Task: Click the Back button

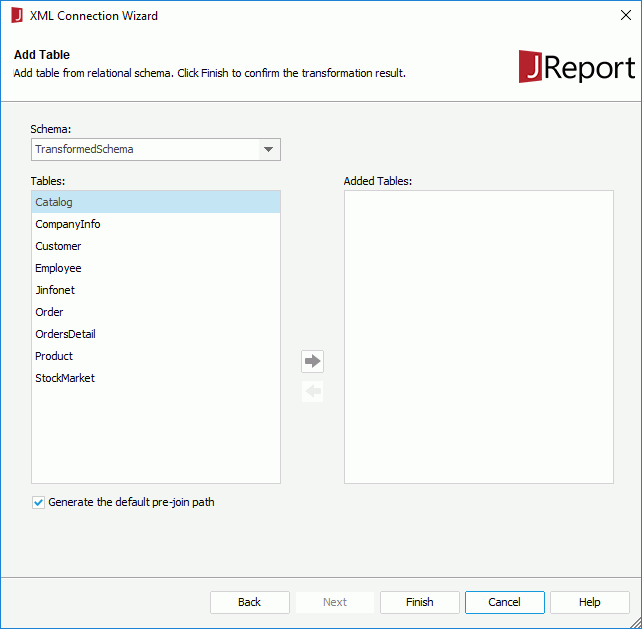Action: [x=250, y=602]
